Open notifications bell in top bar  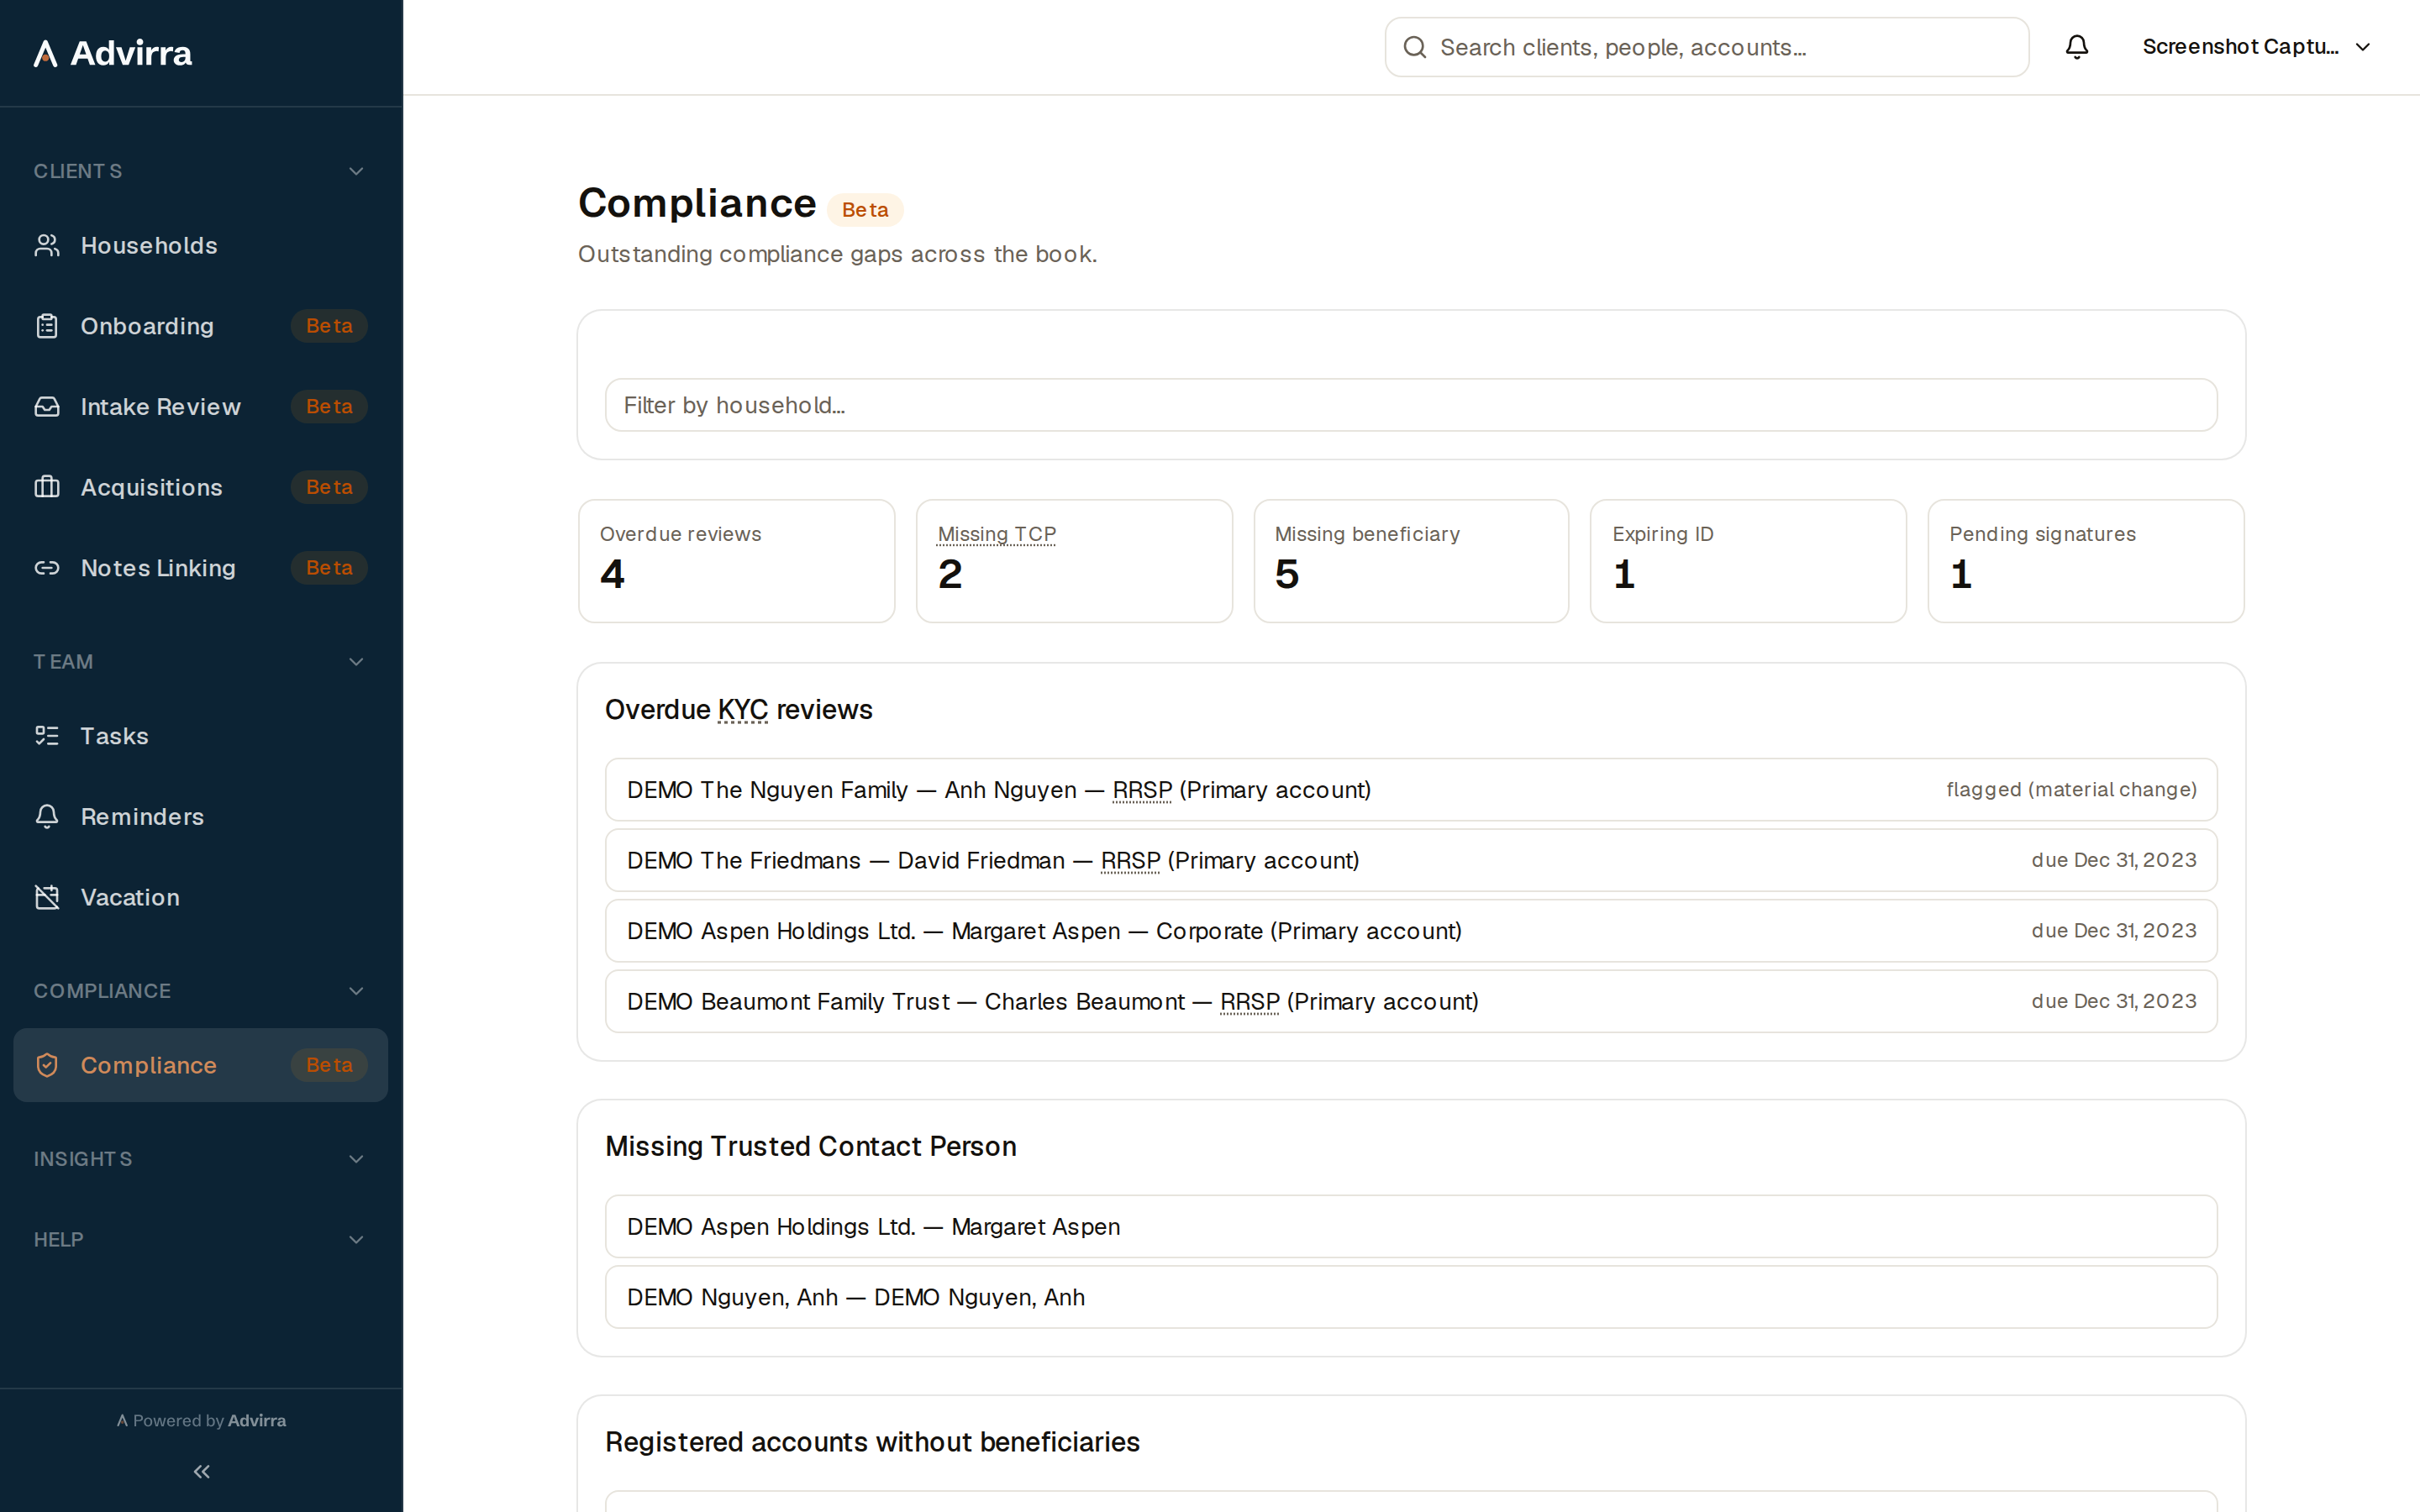point(2077,47)
